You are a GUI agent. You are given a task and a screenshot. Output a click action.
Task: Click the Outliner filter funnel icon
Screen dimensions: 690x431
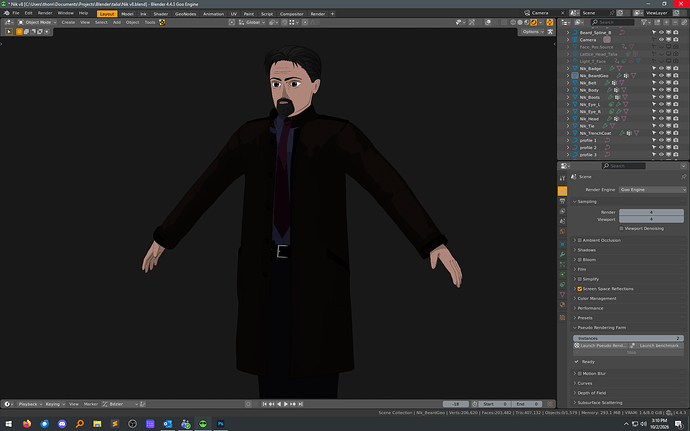644,22
